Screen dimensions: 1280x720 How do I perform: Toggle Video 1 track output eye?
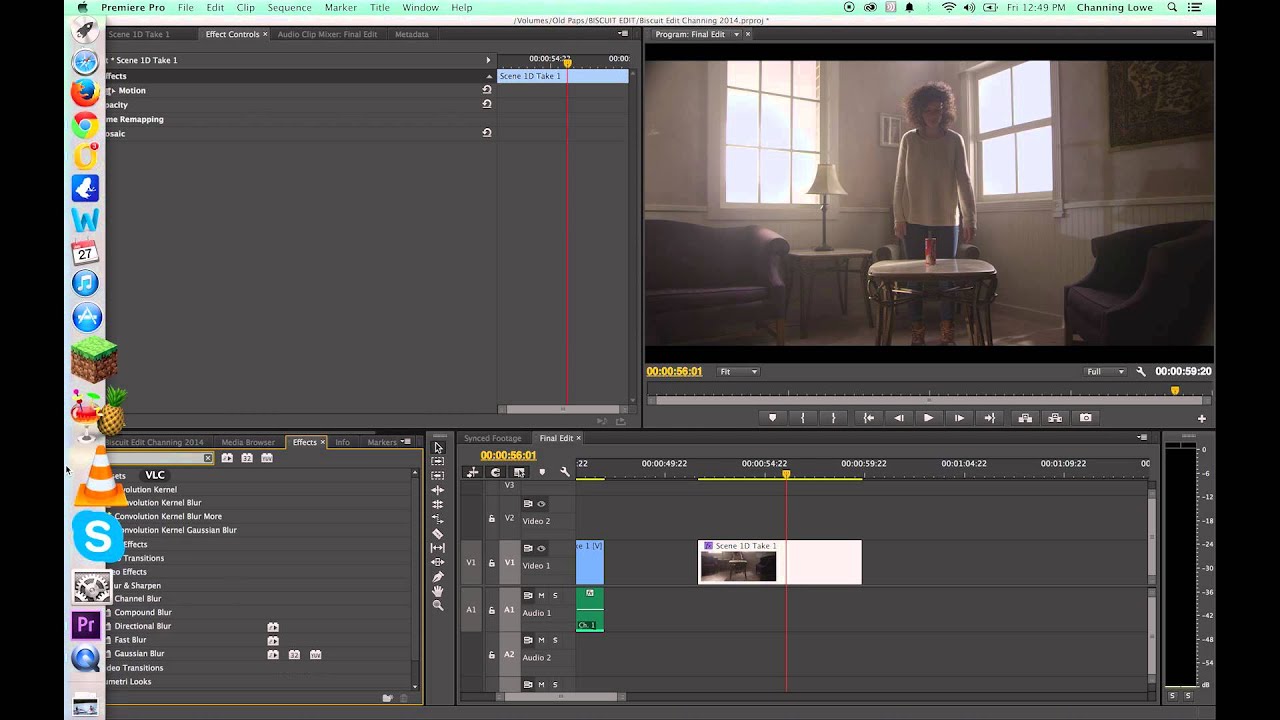(x=541, y=549)
